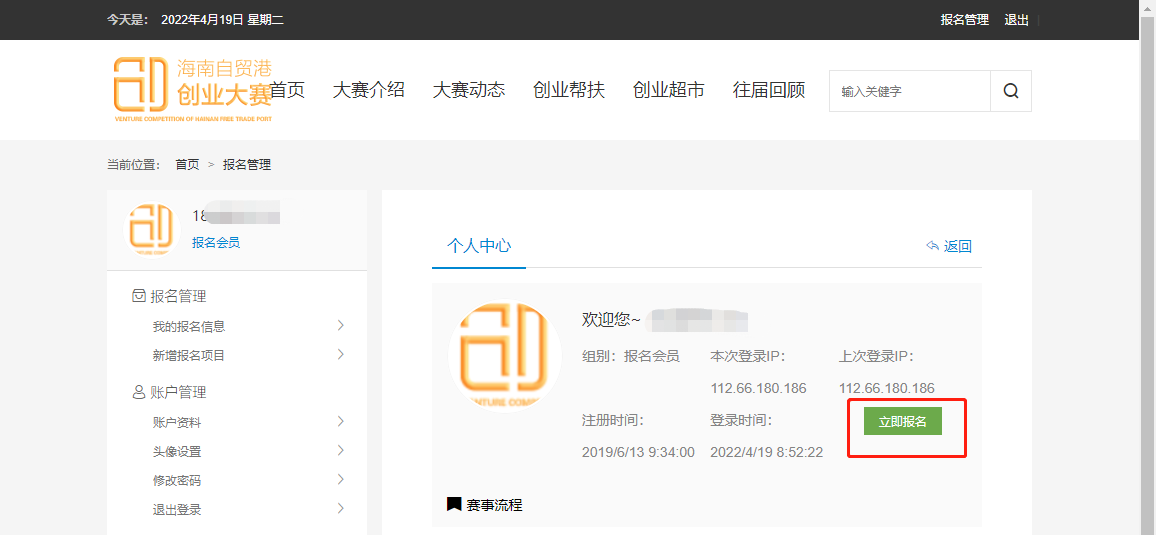Click the 账户管理 person icon in sidebar
Viewport: 1156px width, 535px height.
point(139,392)
